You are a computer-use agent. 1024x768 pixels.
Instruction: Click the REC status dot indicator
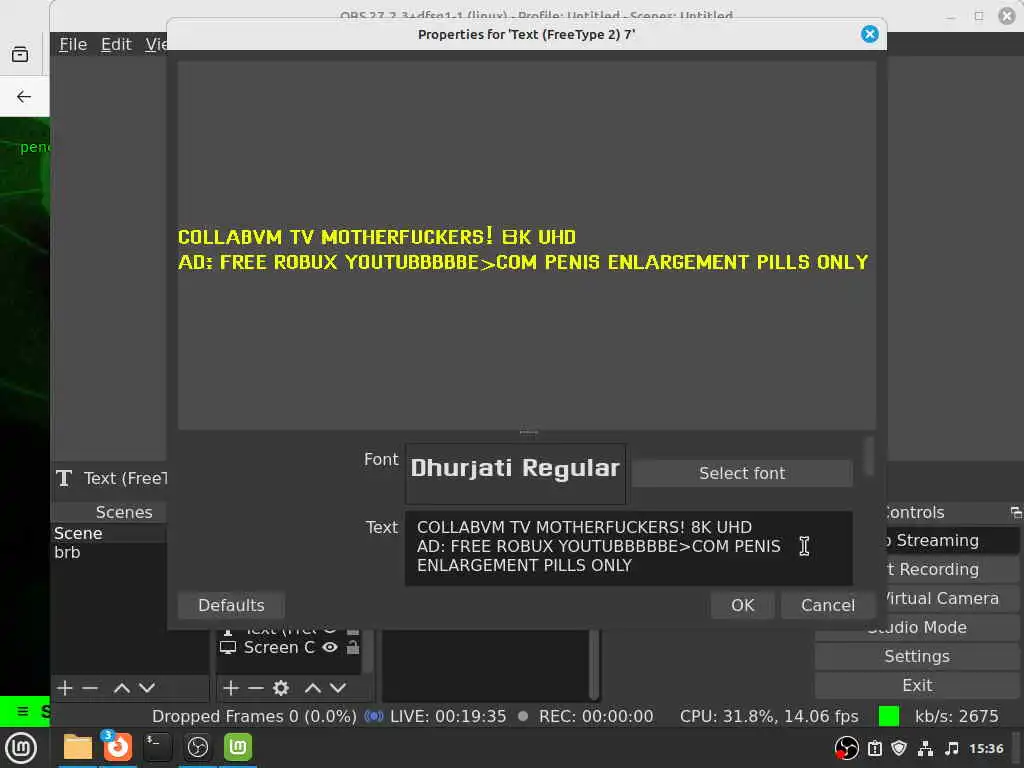click(x=522, y=716)
